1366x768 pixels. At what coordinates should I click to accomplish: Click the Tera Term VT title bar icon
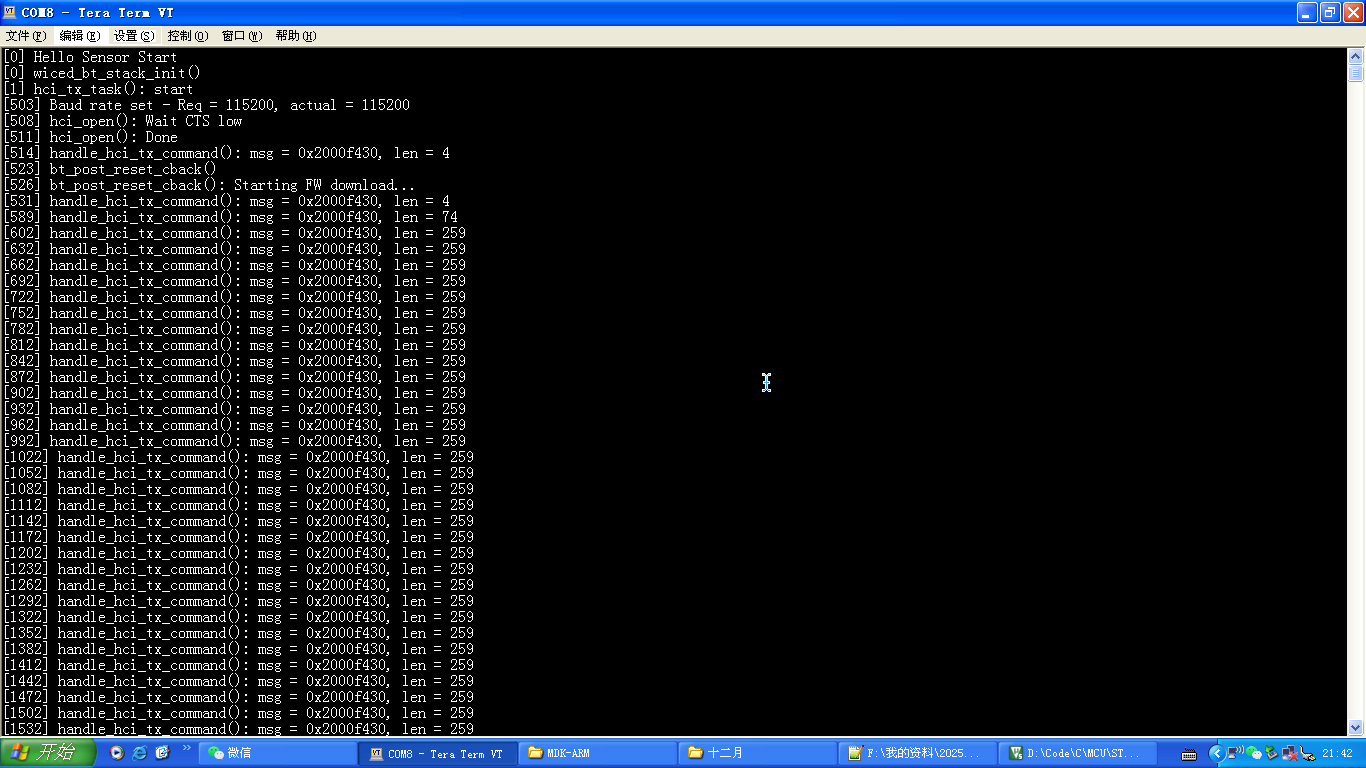tap(10, 12)
